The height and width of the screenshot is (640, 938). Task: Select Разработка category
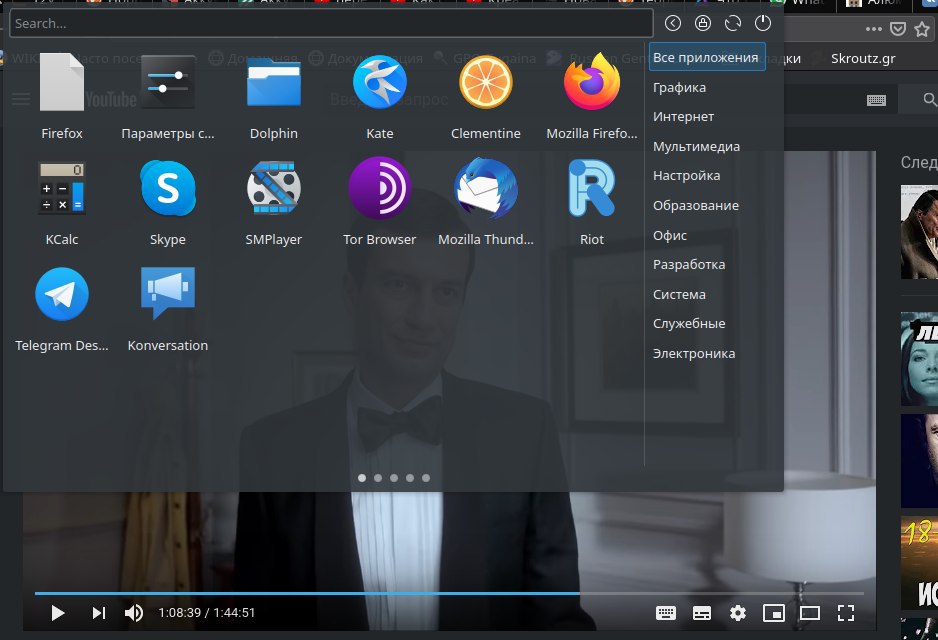(x=689, y=264)
